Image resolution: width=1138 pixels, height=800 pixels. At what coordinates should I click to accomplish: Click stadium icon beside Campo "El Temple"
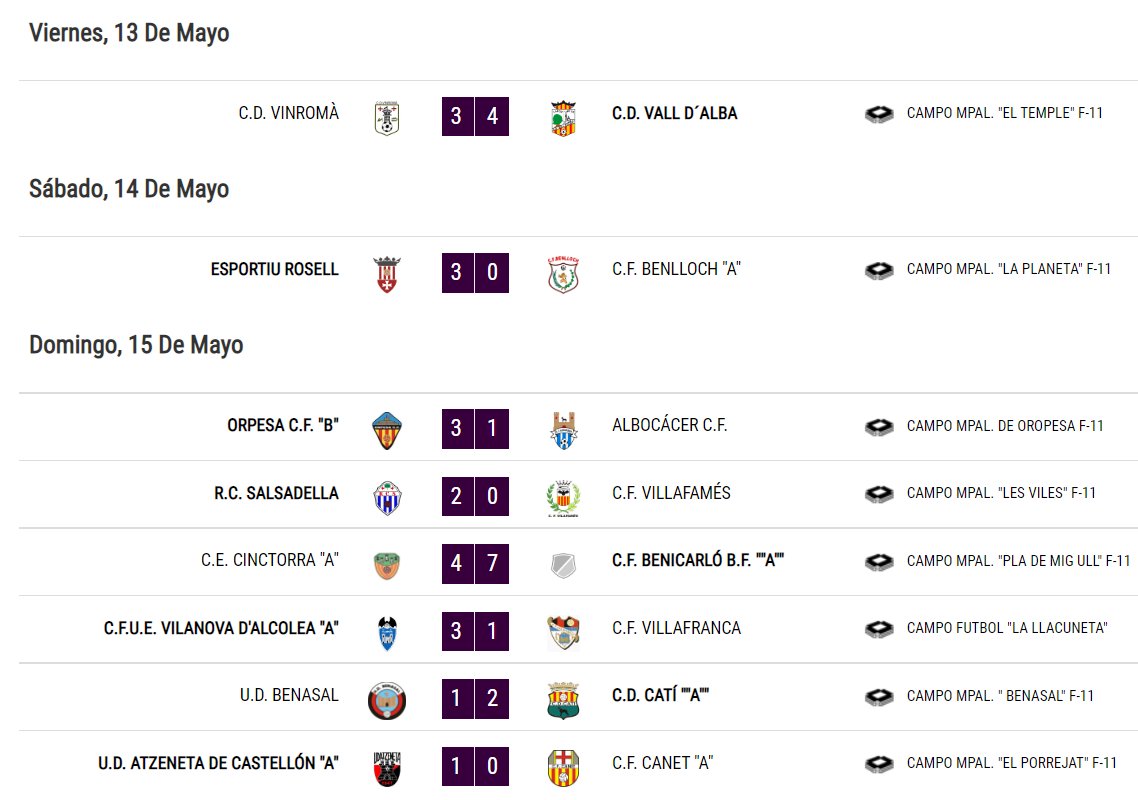click(879, 114)
